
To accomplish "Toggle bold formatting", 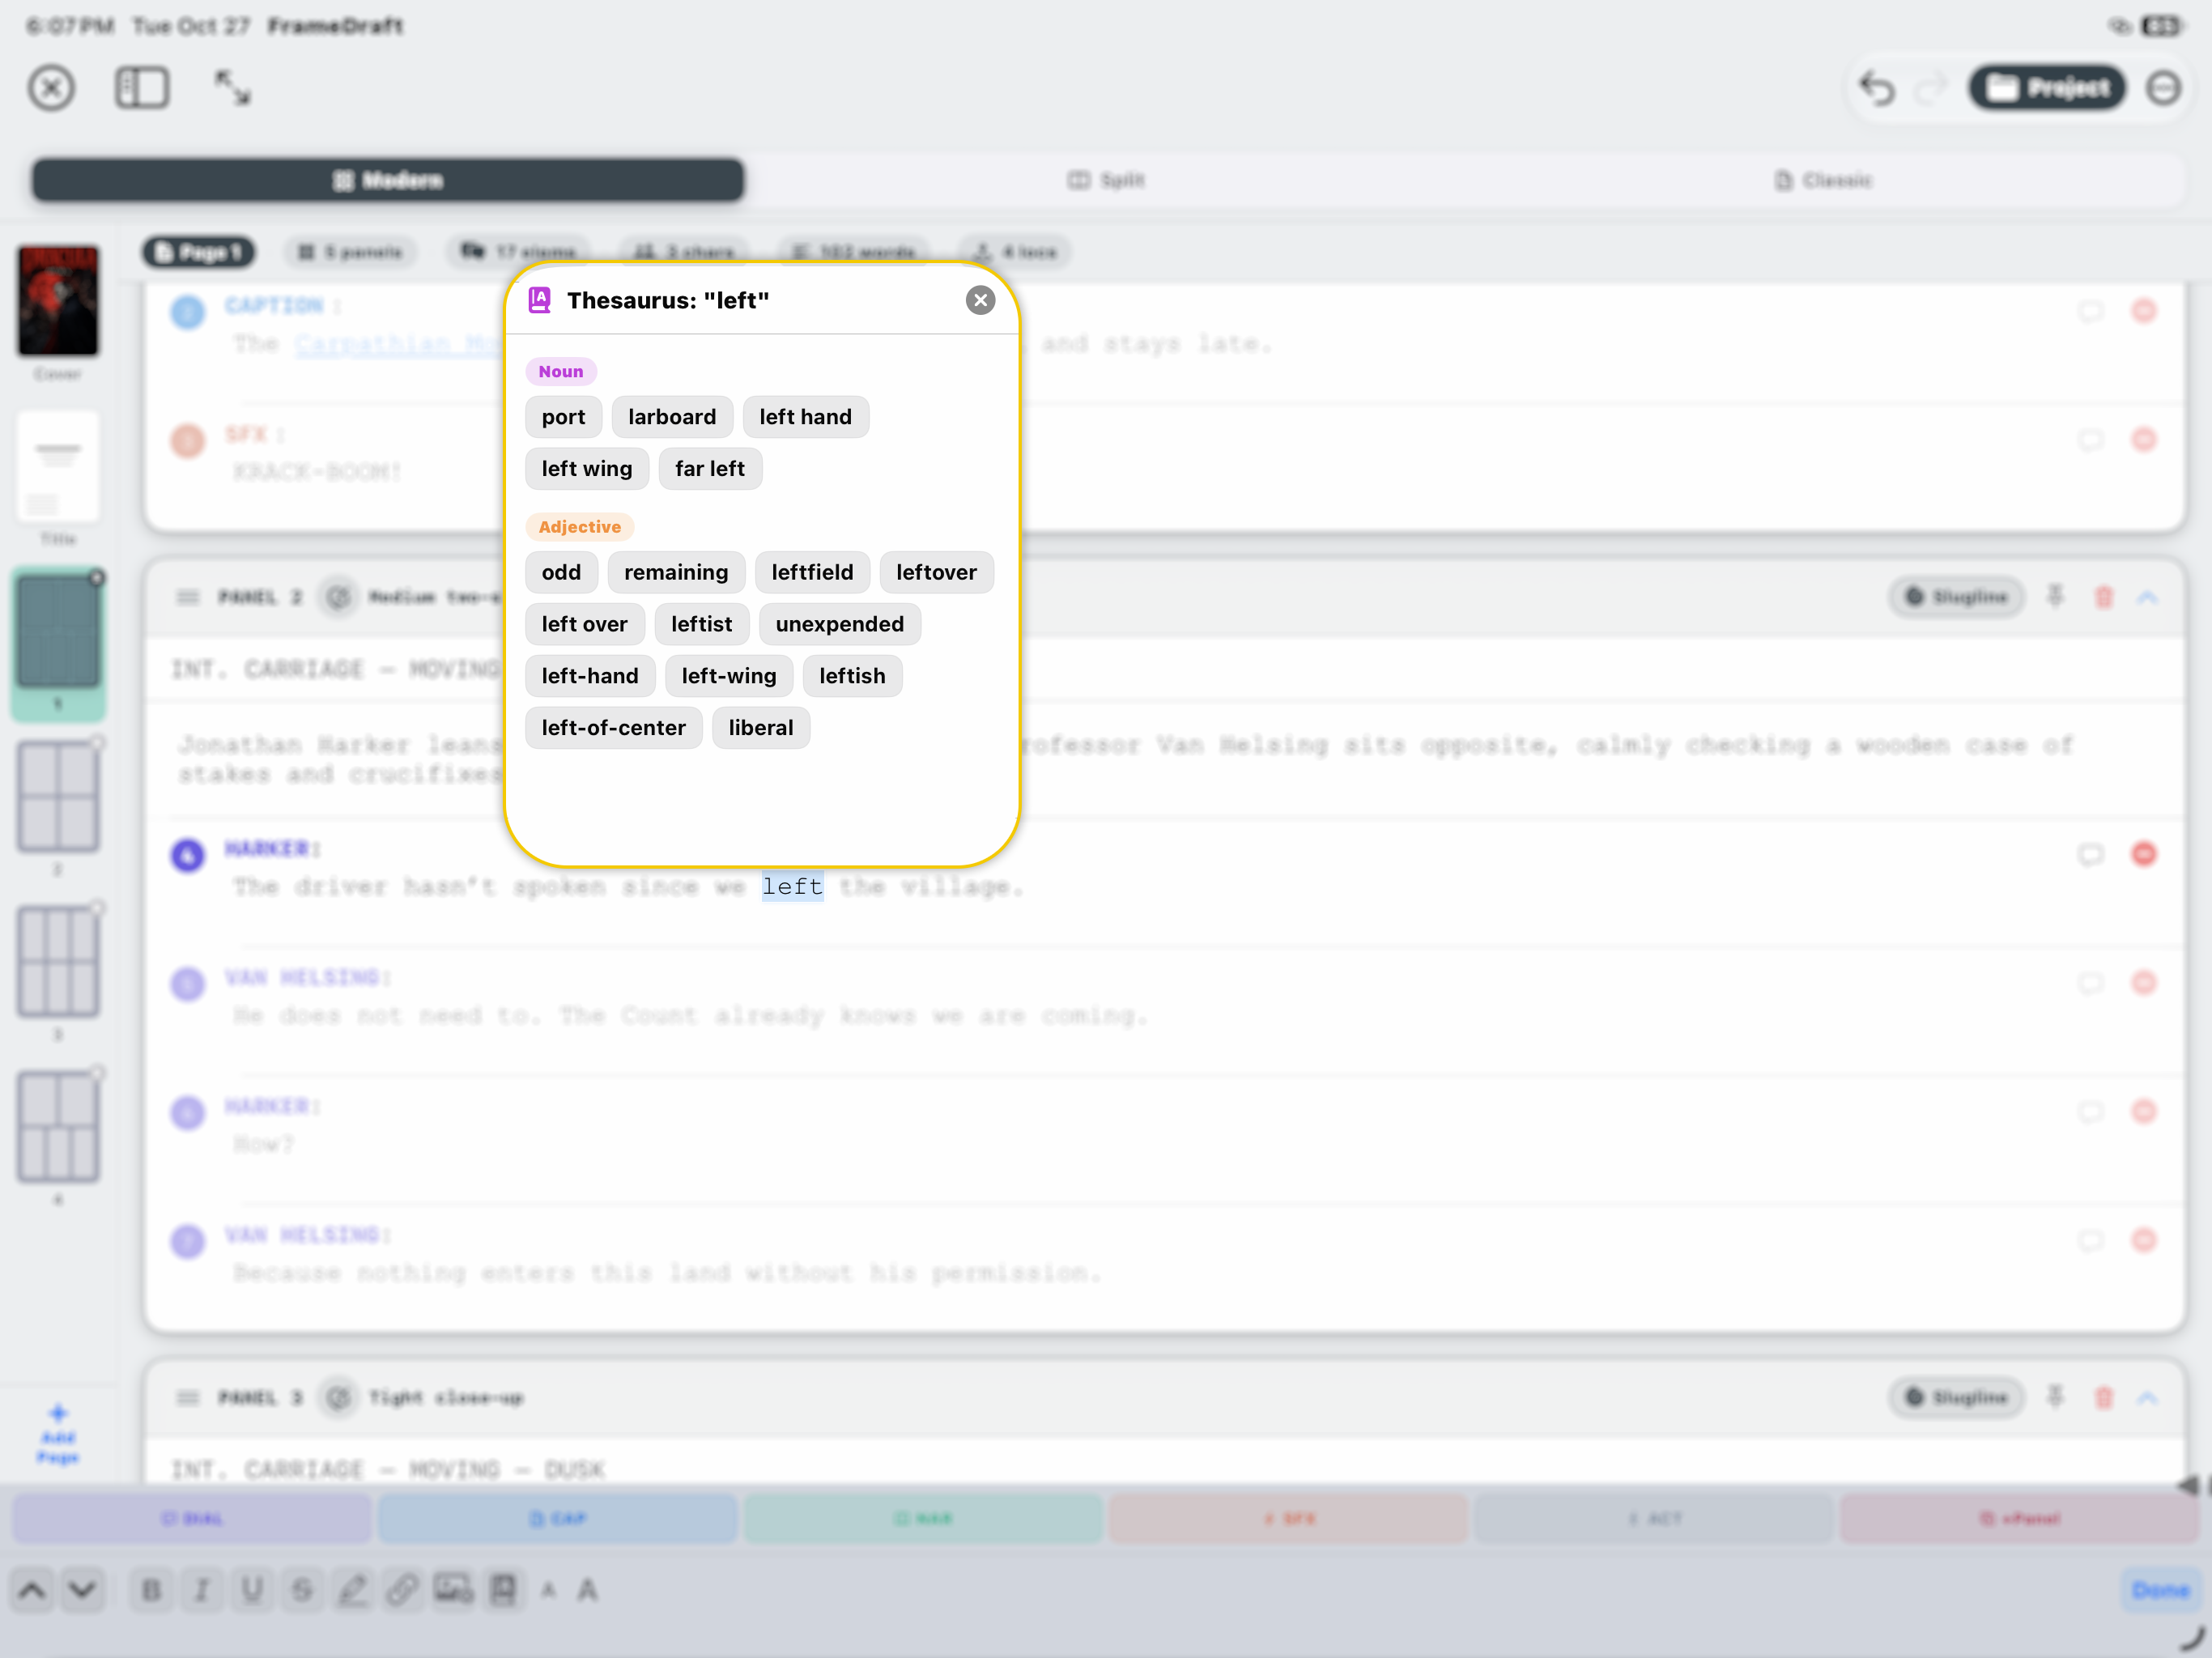I will pyautogui.click(x=152, y=1589).
